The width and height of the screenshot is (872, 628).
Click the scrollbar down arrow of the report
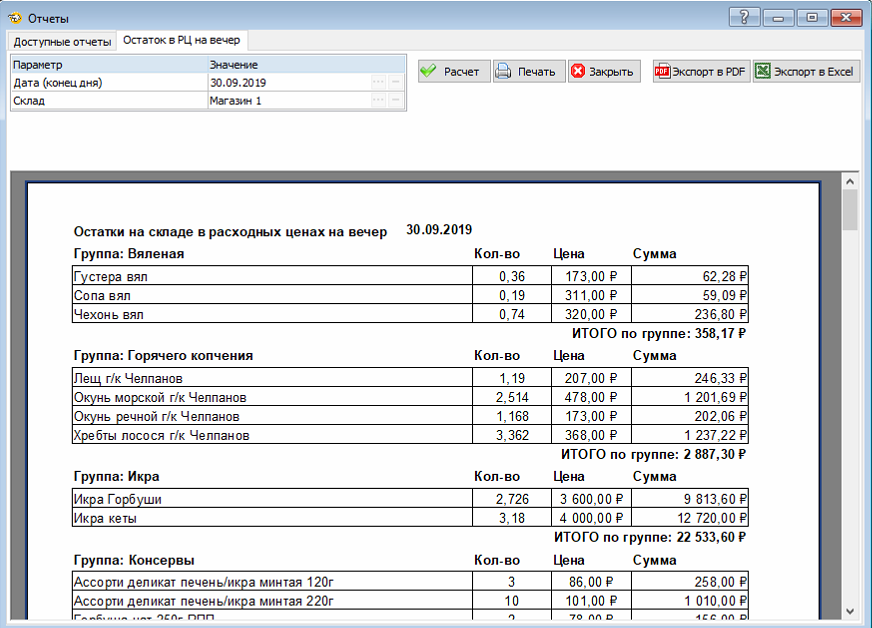click(x=850, y=611)
